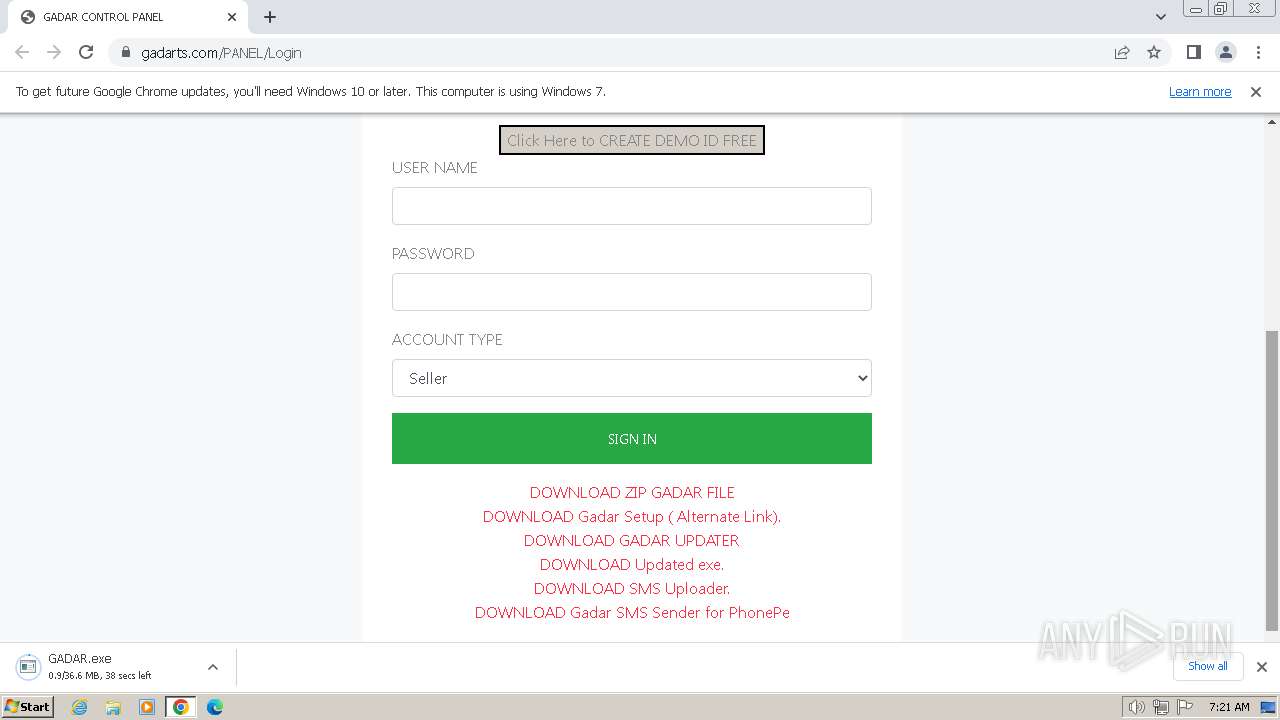The image size is (1280, 720).
Task: Open Windows Explorer folder from taskbar
Action: point(113,707)
